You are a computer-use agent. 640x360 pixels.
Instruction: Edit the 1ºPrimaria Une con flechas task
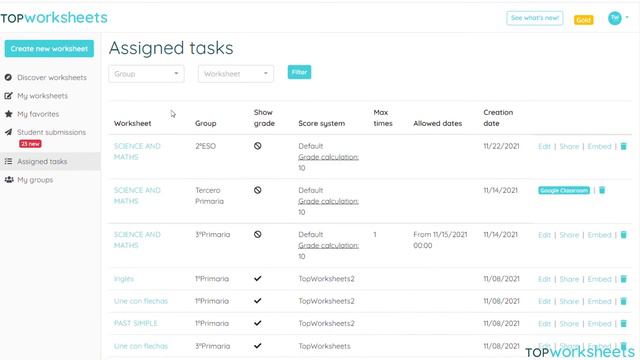coord(544,301)
